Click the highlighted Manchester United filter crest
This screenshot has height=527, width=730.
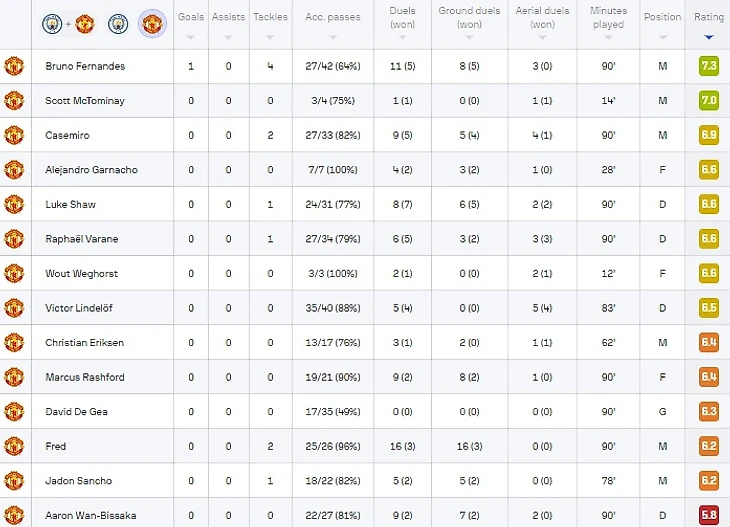(152, 22)
